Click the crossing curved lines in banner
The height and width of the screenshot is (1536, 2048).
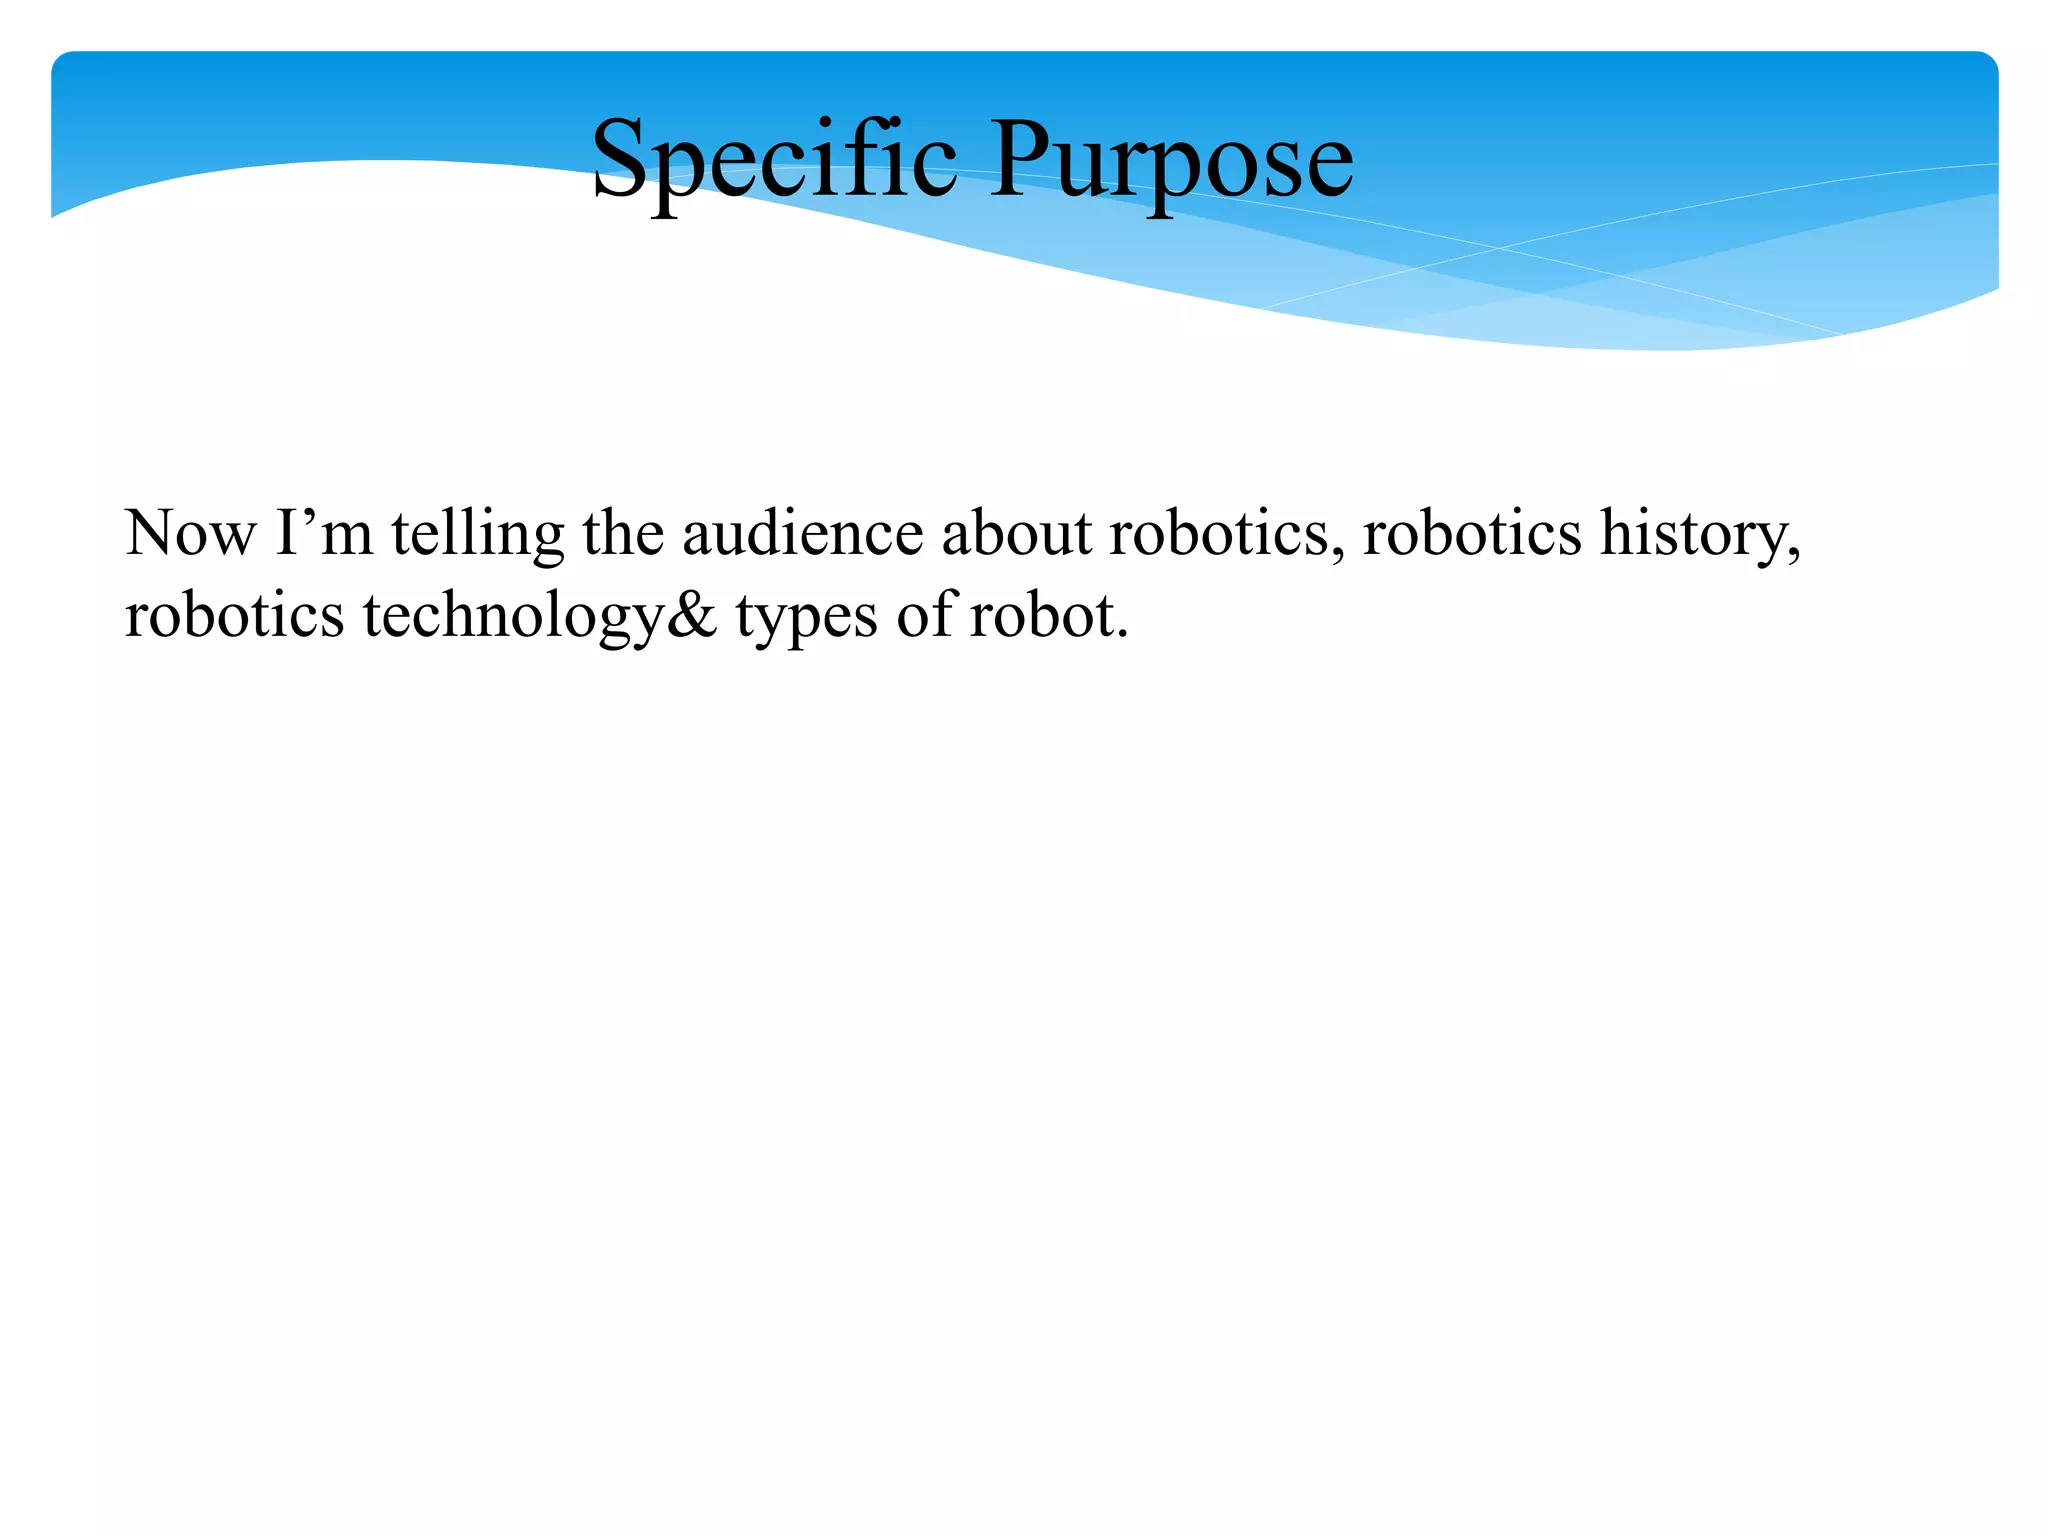point(1500,247)
